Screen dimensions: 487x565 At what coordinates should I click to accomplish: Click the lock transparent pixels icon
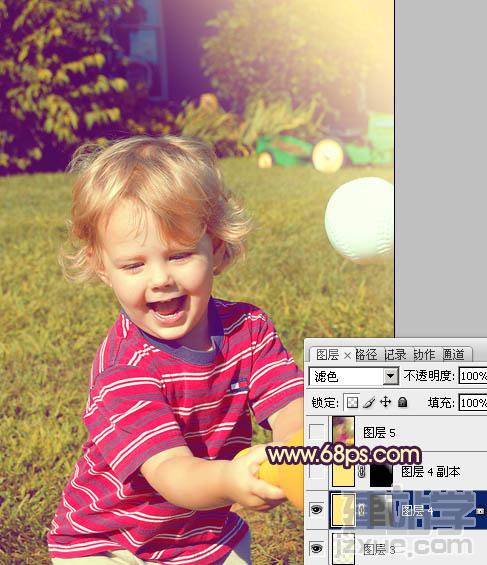(352, 402)
